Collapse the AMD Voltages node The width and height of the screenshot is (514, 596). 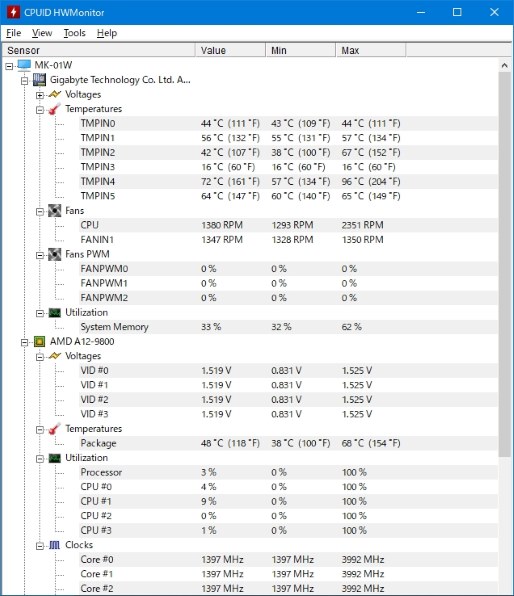tap(40, 357)
